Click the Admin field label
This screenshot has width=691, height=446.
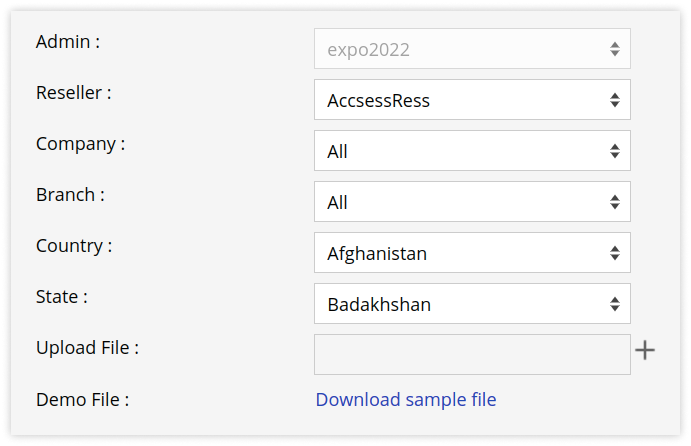tap(68, 42)
